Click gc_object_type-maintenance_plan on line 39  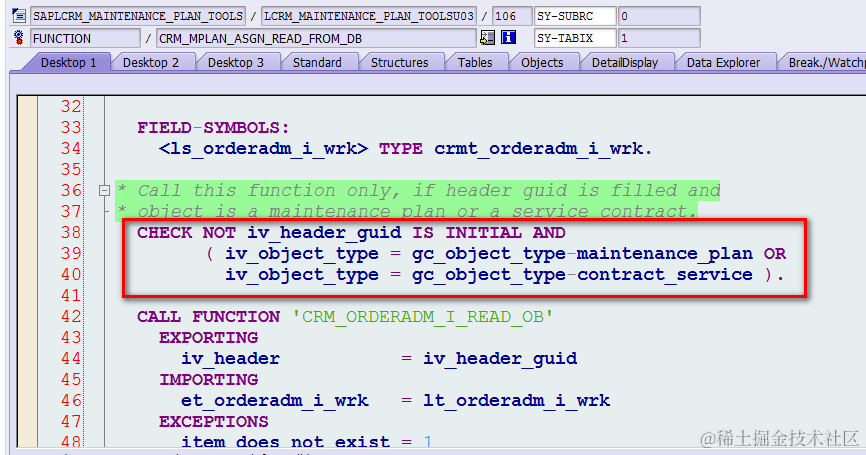pos(582,253)
